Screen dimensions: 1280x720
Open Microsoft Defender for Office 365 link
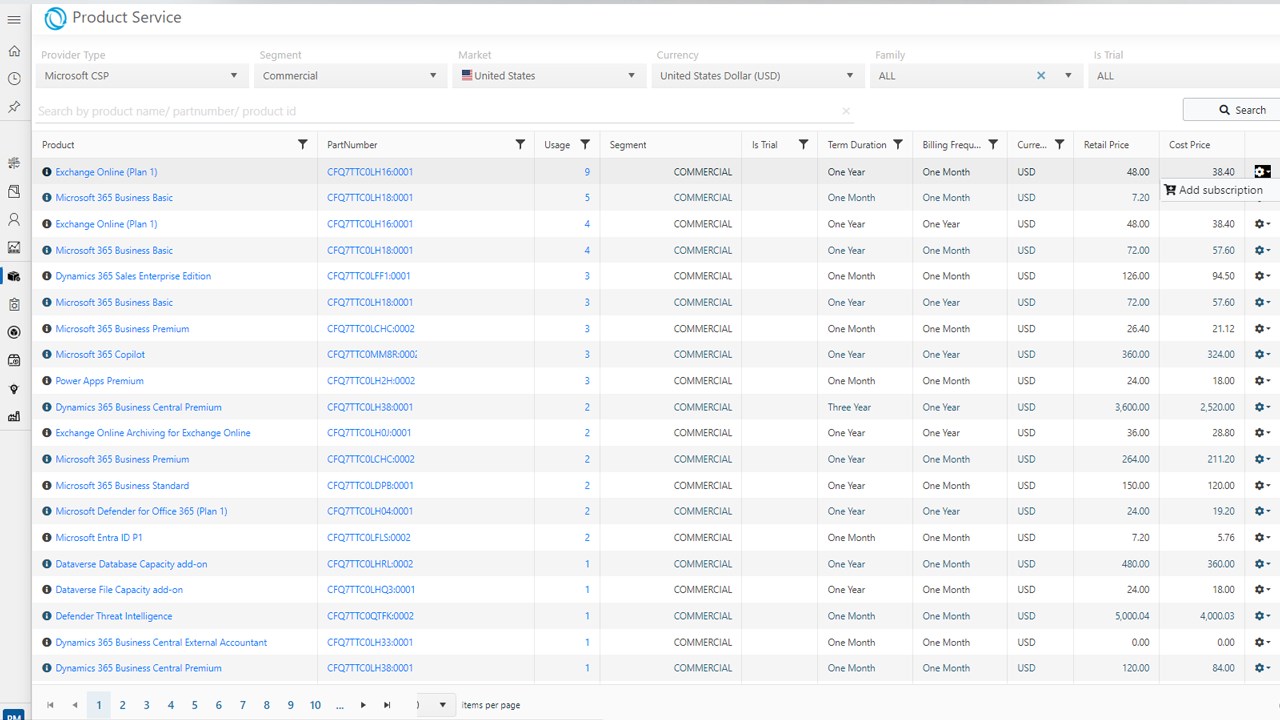[x=141, y=511]
